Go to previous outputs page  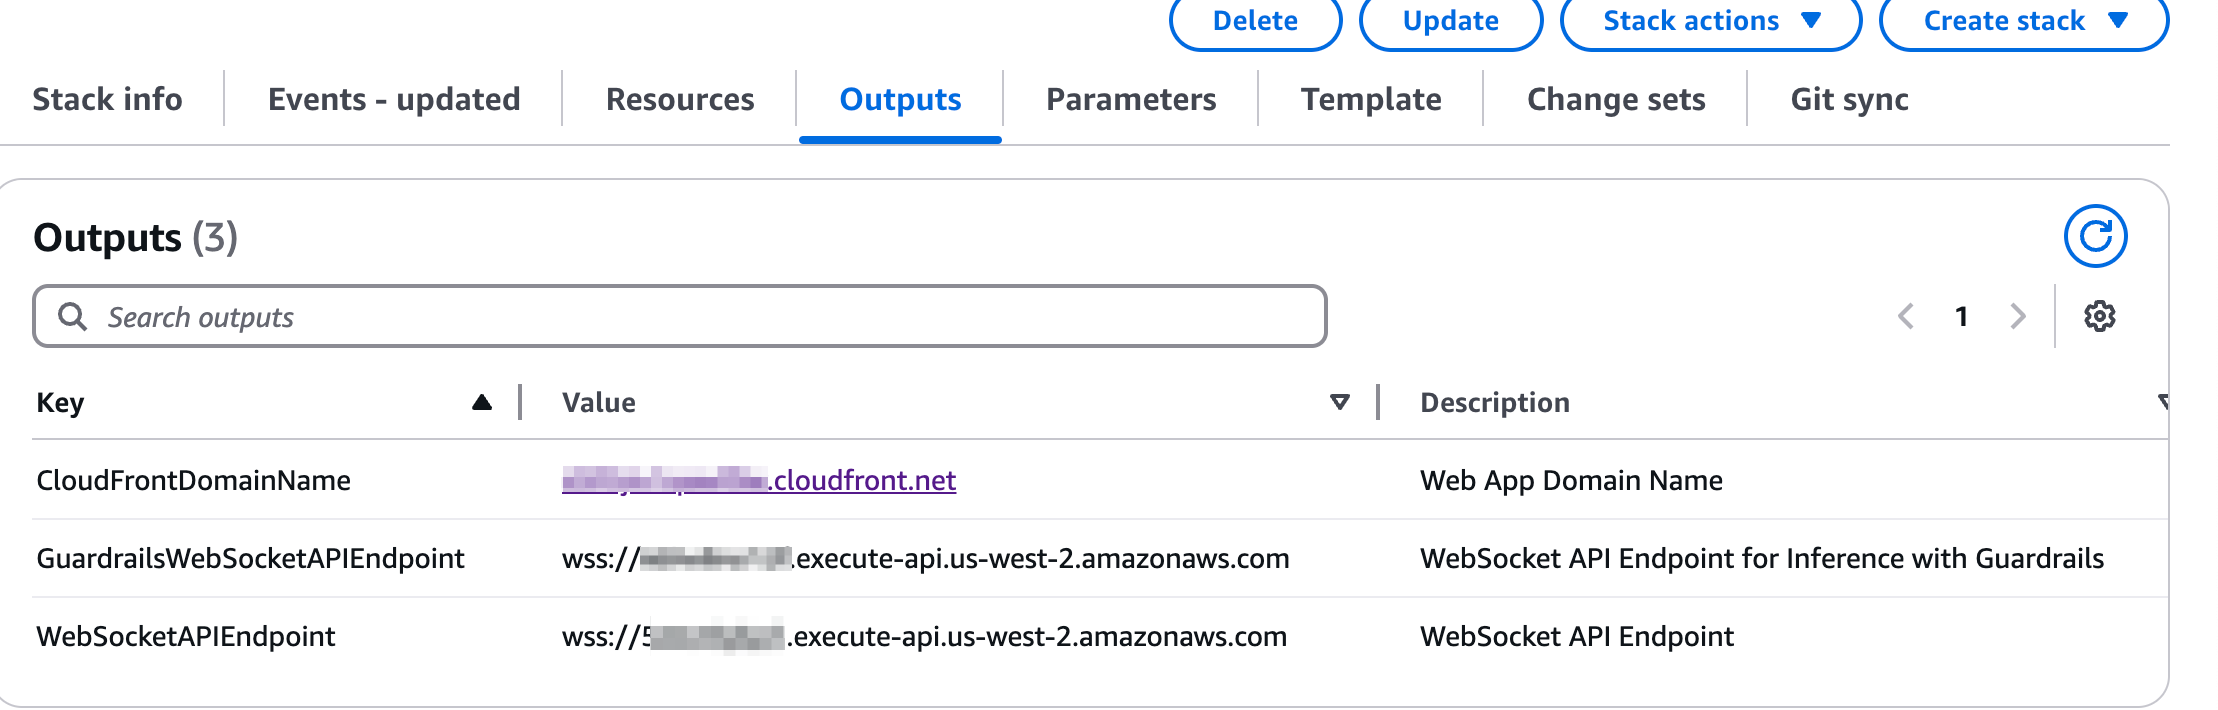1906,316
